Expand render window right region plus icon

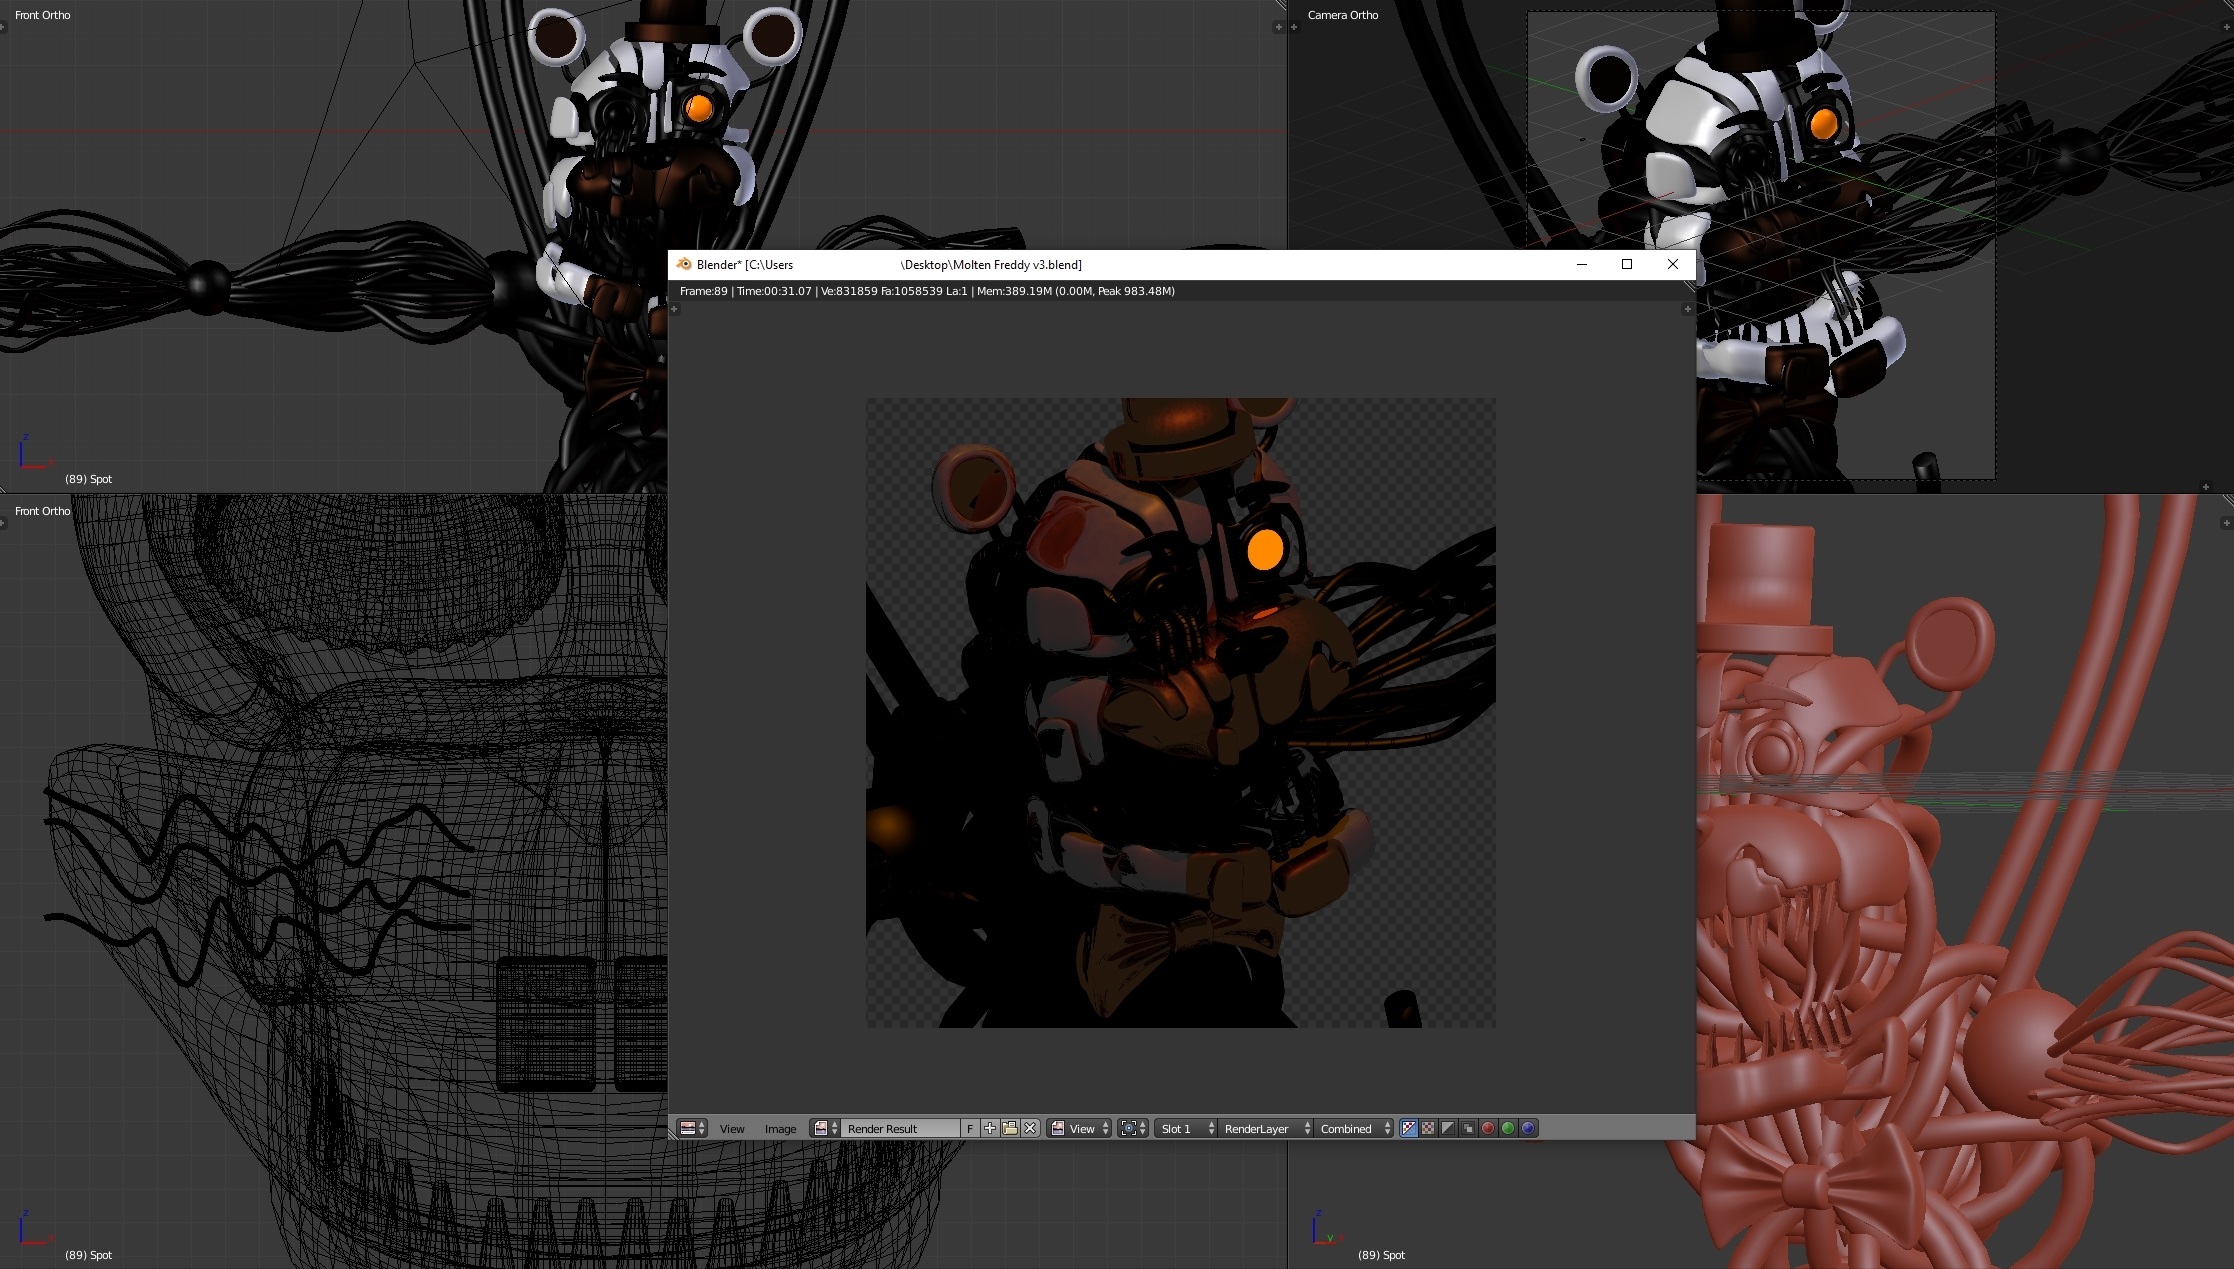point(1688,309)
